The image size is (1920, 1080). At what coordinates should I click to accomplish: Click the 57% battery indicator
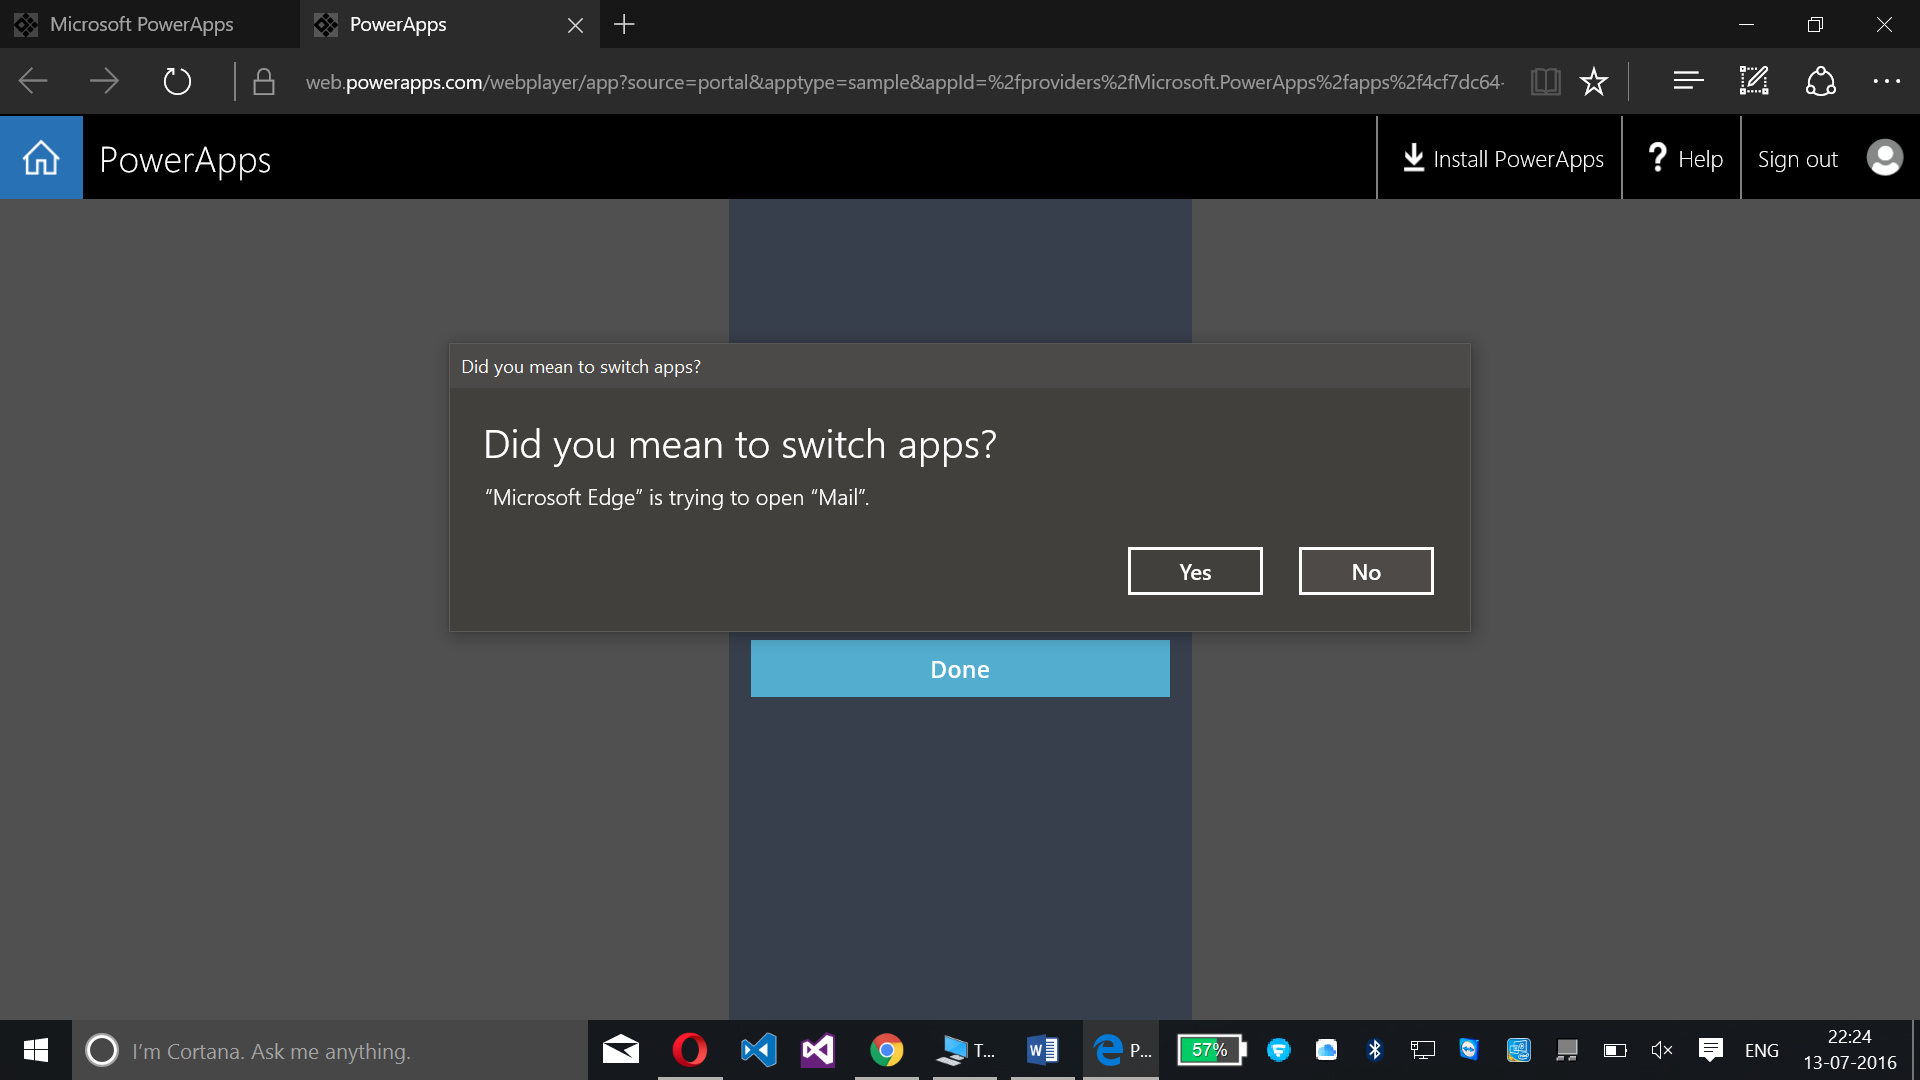tap(1211, 1050)
